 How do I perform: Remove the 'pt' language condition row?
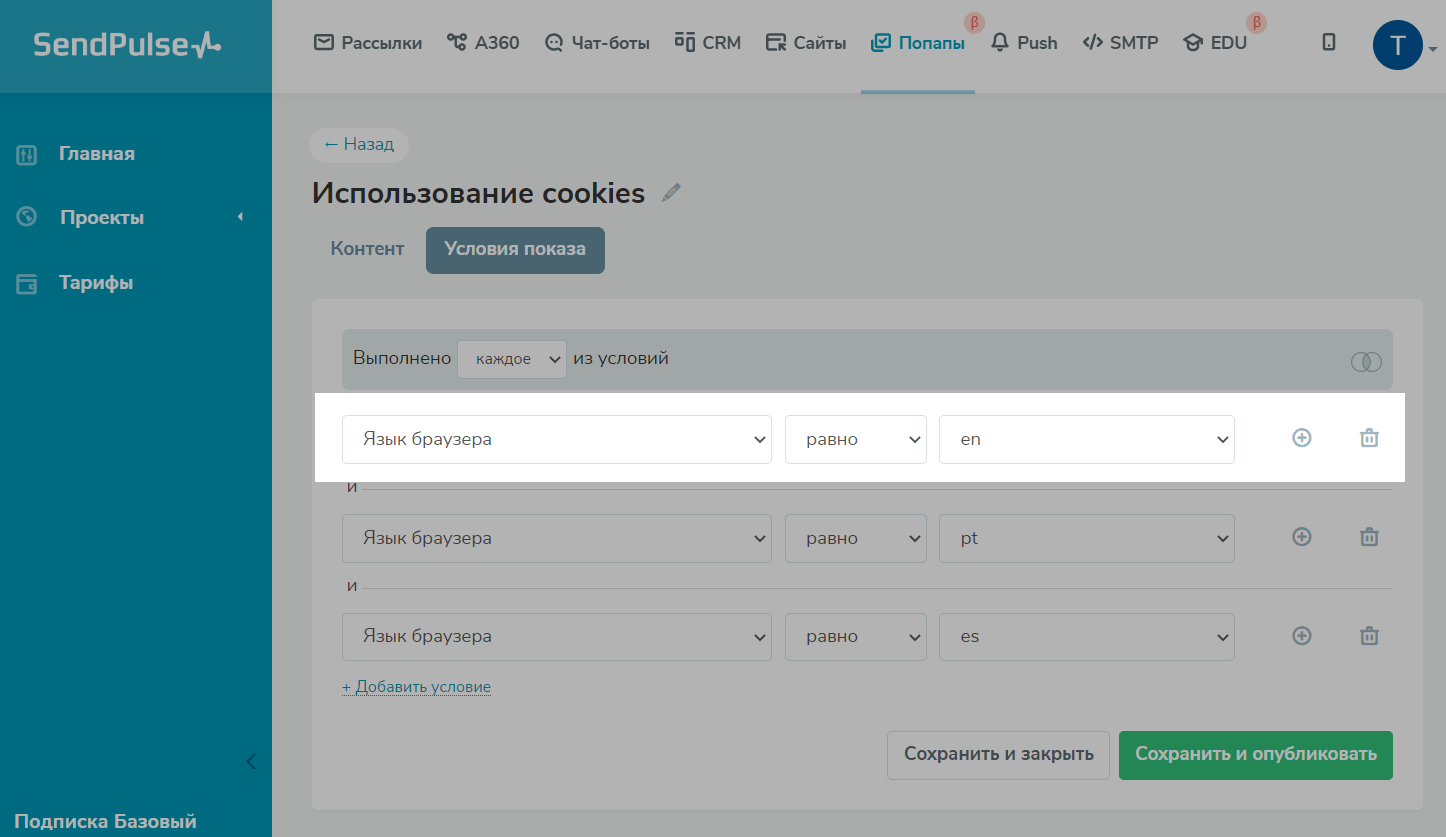click(x=1369, y=537)
